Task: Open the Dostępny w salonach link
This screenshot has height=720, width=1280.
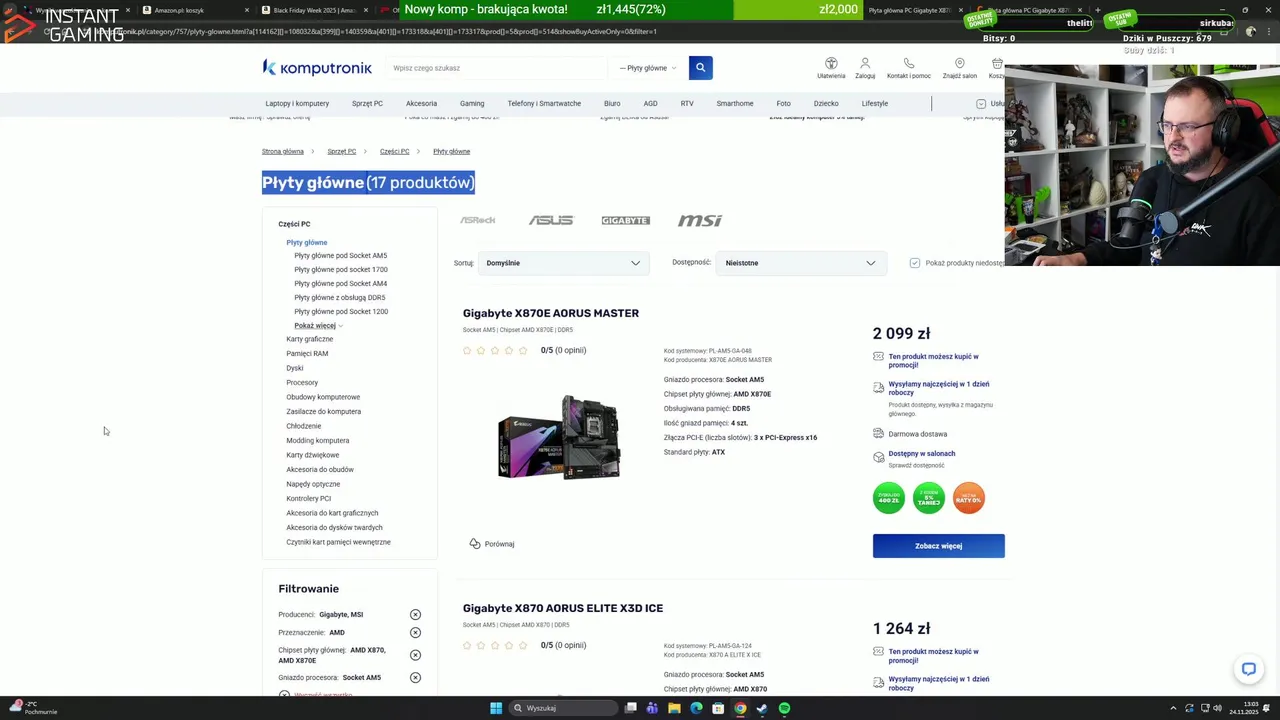Action: 922,453
